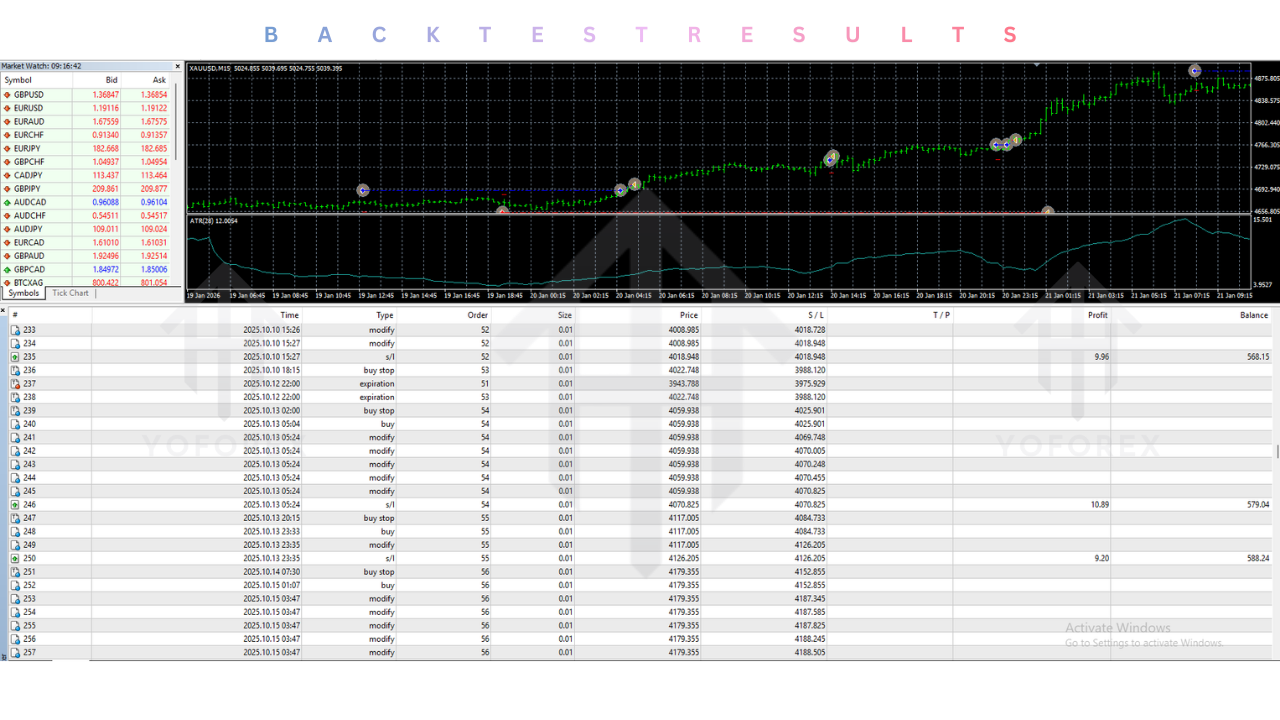The image size is (1280, 720).
Task: Open the Symbols tab
Action: 23,293
